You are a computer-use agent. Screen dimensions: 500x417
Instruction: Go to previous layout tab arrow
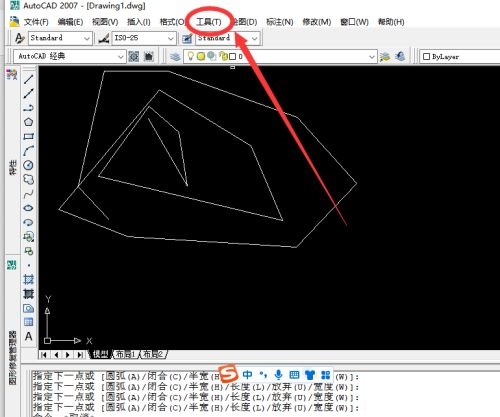(56, 355)
